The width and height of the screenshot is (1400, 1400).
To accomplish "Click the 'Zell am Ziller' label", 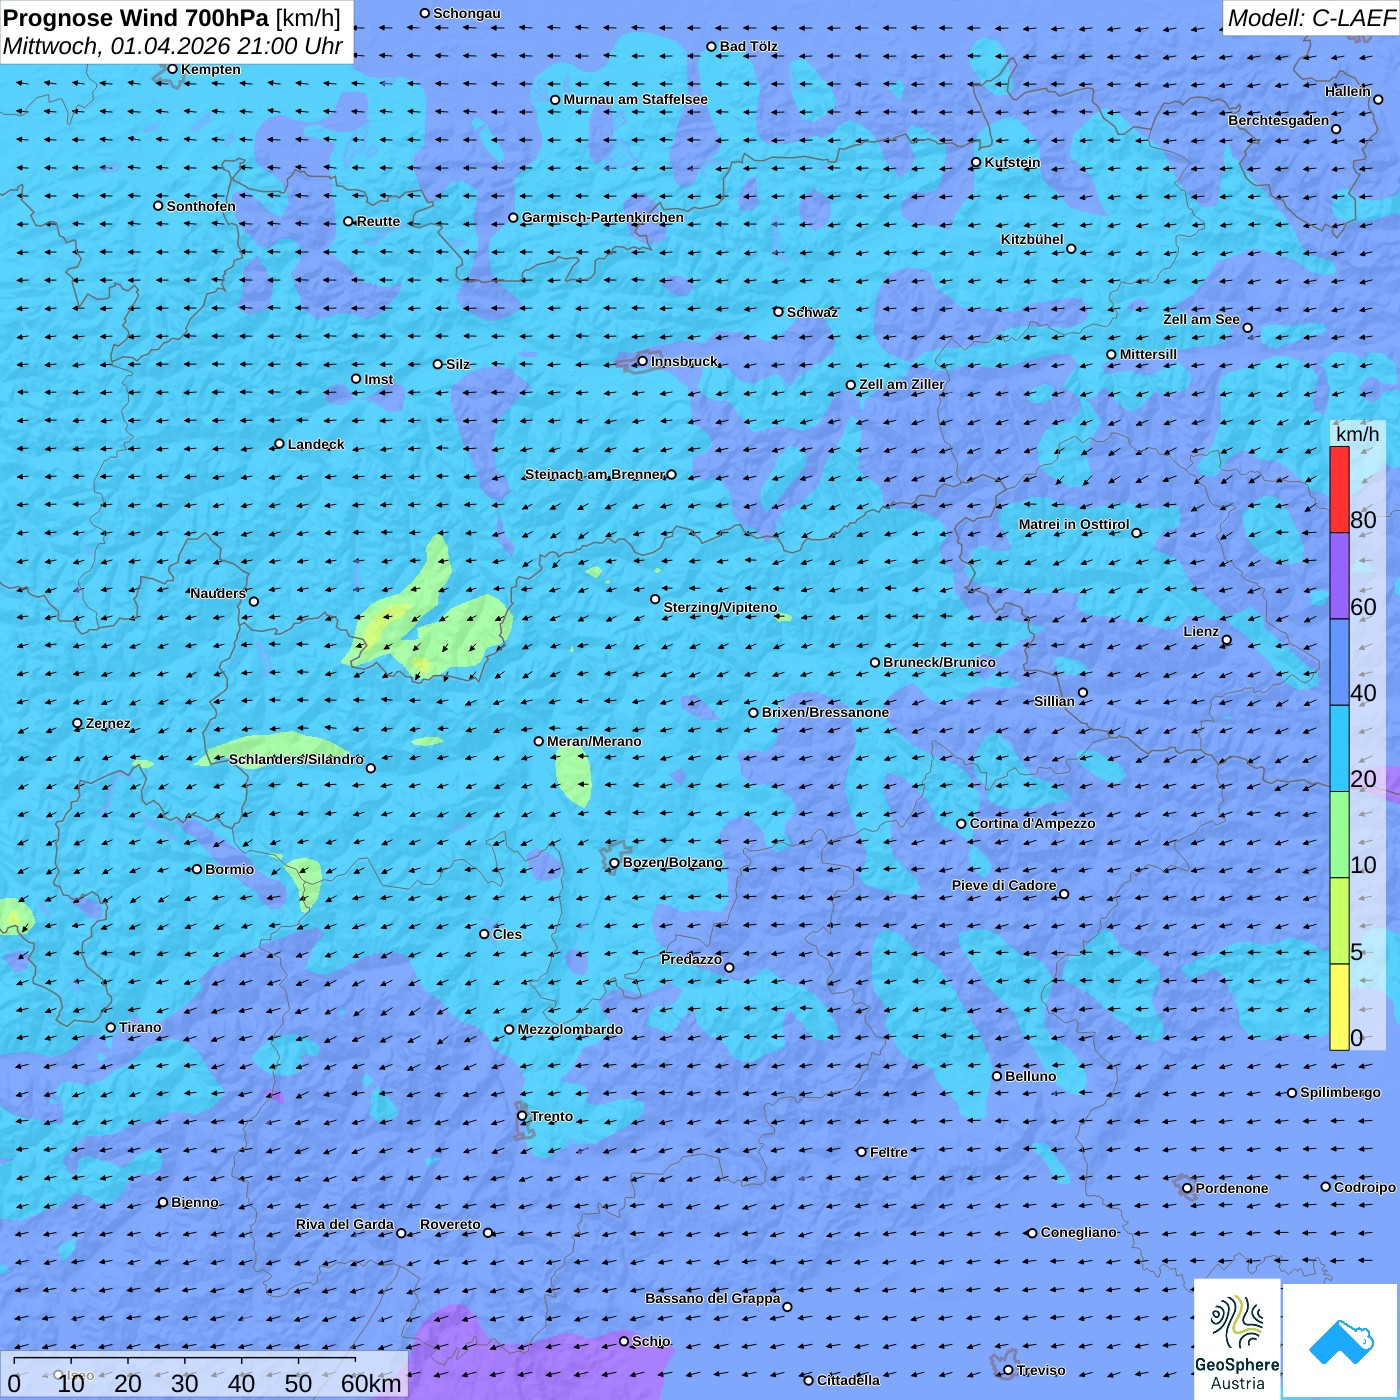I will tap(901, 384).
